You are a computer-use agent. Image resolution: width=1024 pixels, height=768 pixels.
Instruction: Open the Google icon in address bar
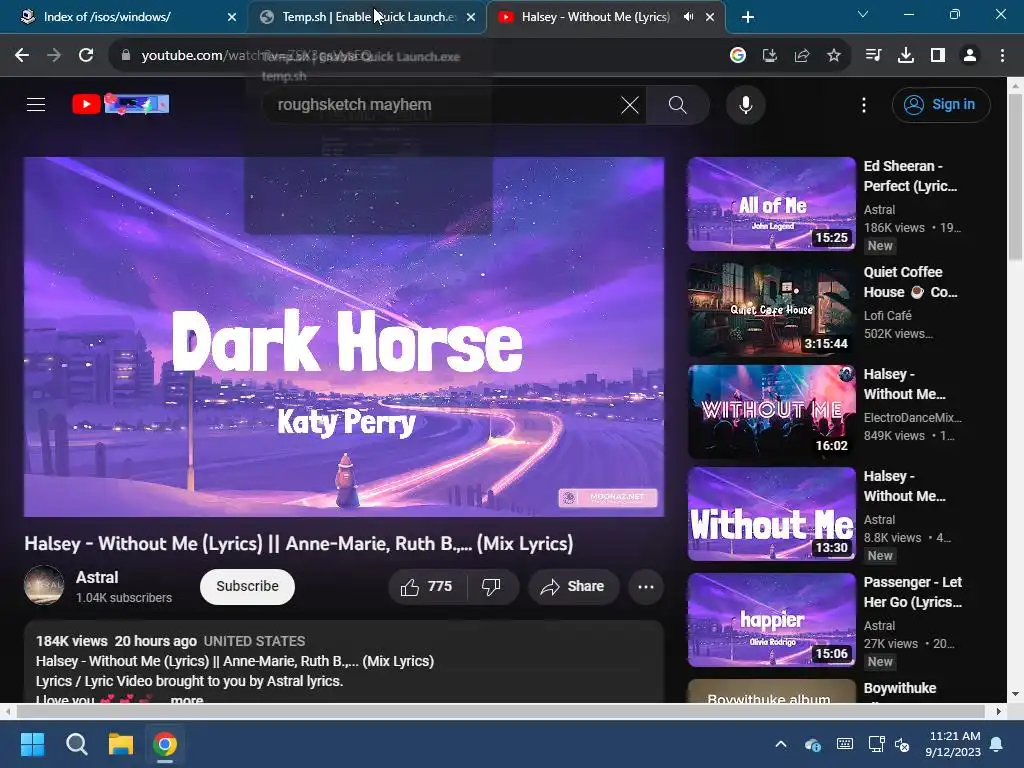click(x=738, y=56)
